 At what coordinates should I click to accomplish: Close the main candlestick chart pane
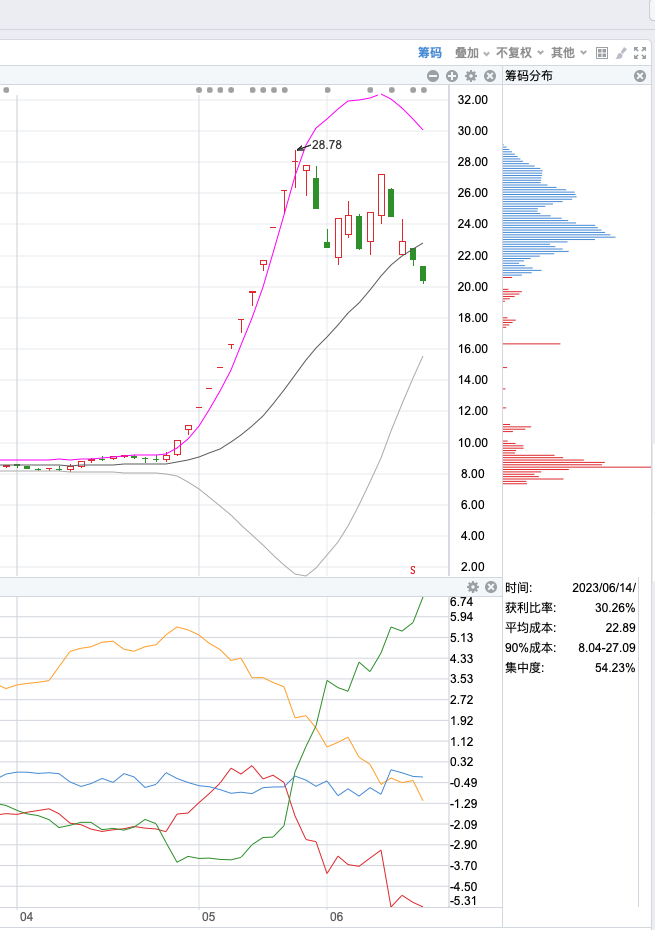pyautogui.click(x=490, y=76)
